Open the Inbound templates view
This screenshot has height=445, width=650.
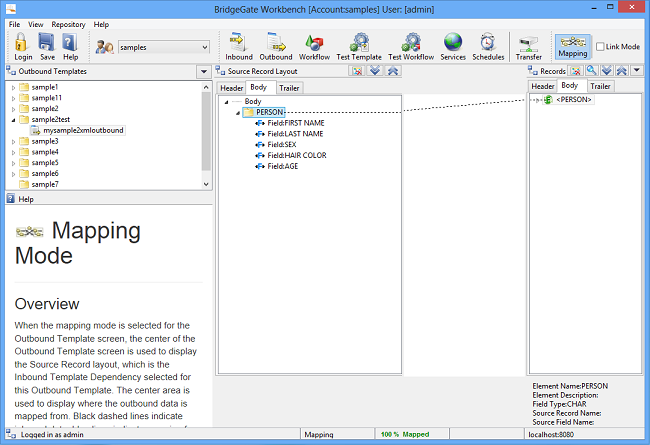[239, 46]
